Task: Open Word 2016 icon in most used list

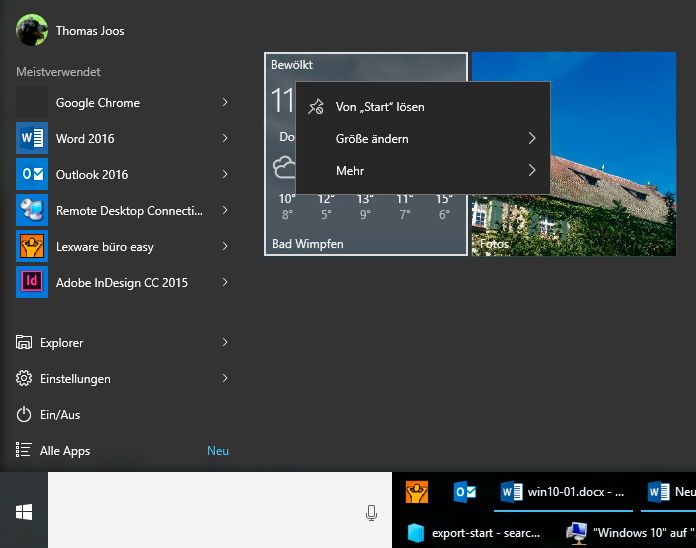Action: click(32, 138)
